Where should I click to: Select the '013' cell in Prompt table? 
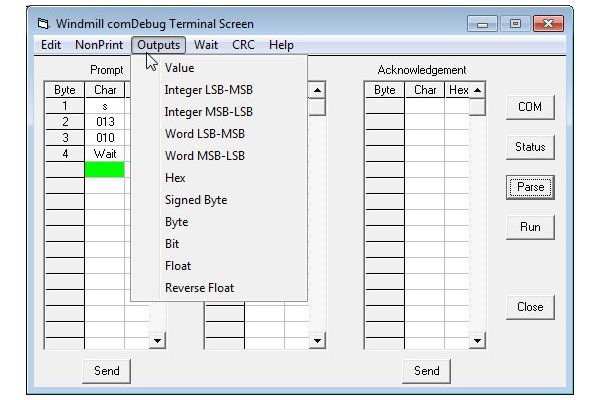tap(104, 122)
